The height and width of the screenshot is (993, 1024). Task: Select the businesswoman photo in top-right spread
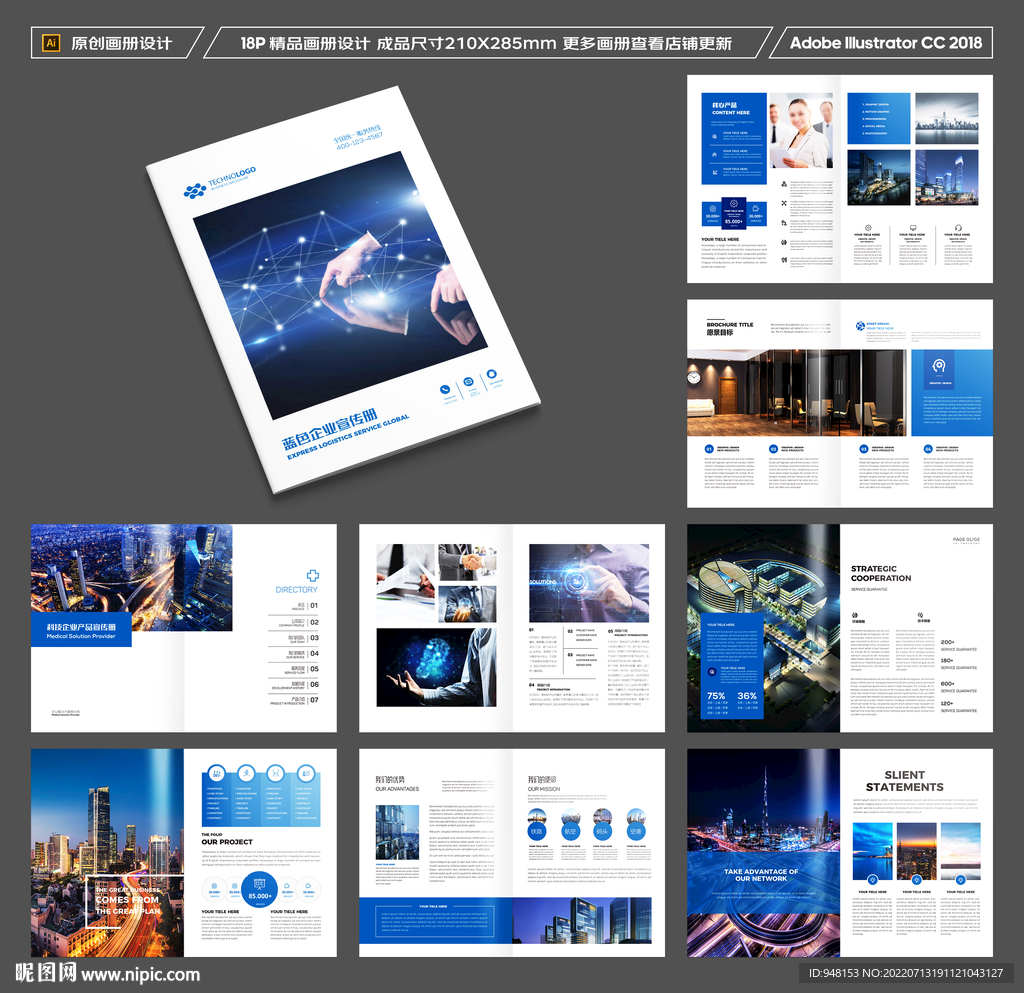point(801,131)
